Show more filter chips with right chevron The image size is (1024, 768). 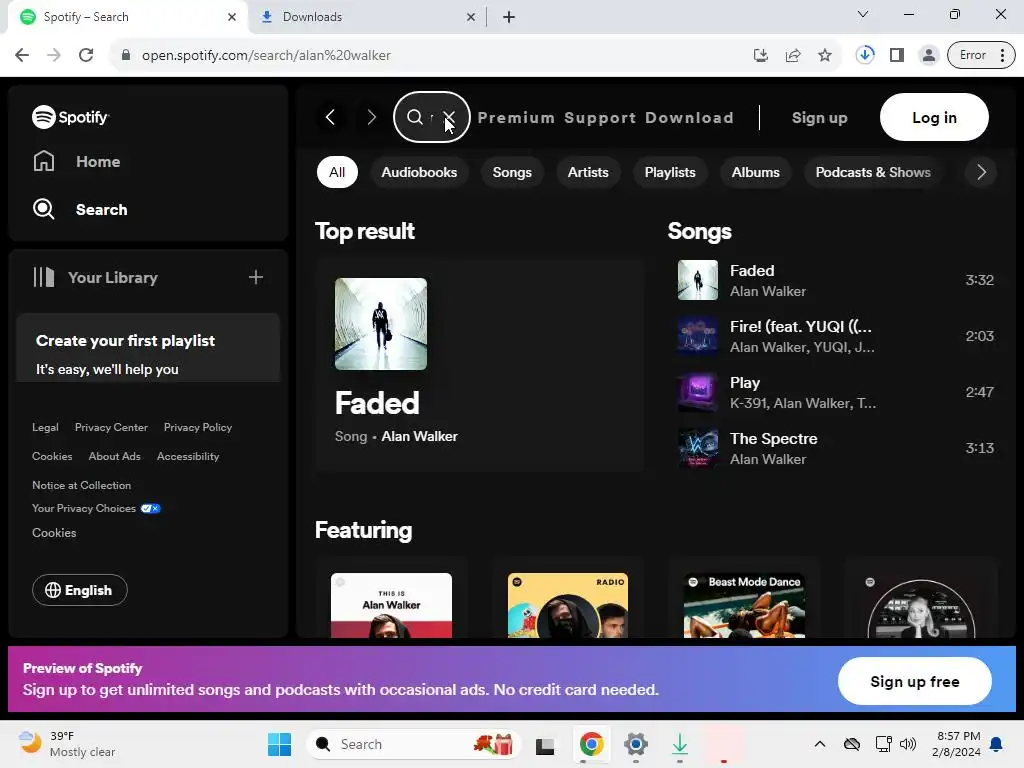click(981, 172)
